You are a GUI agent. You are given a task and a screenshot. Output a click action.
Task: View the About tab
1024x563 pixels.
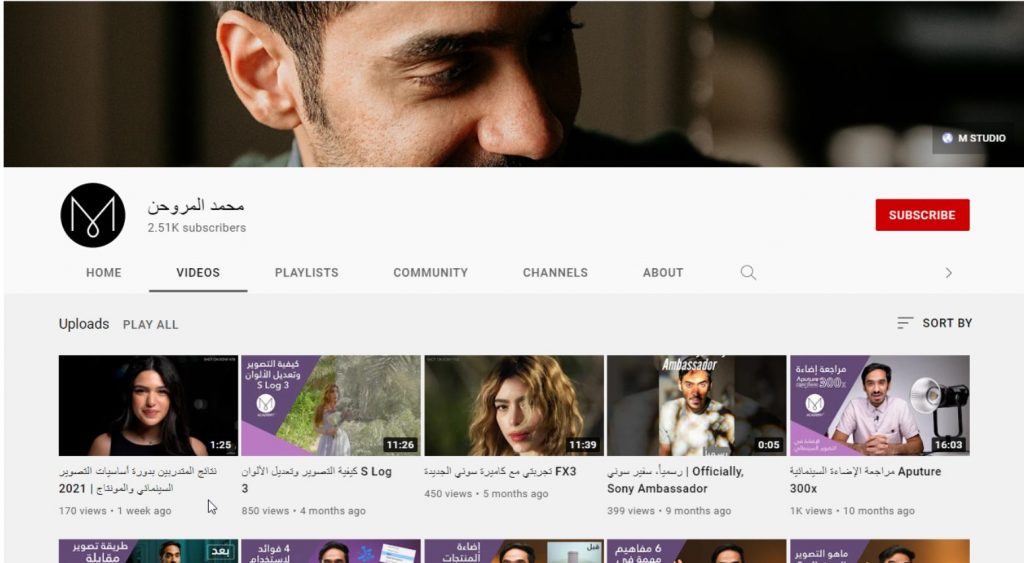pos(663,272)
